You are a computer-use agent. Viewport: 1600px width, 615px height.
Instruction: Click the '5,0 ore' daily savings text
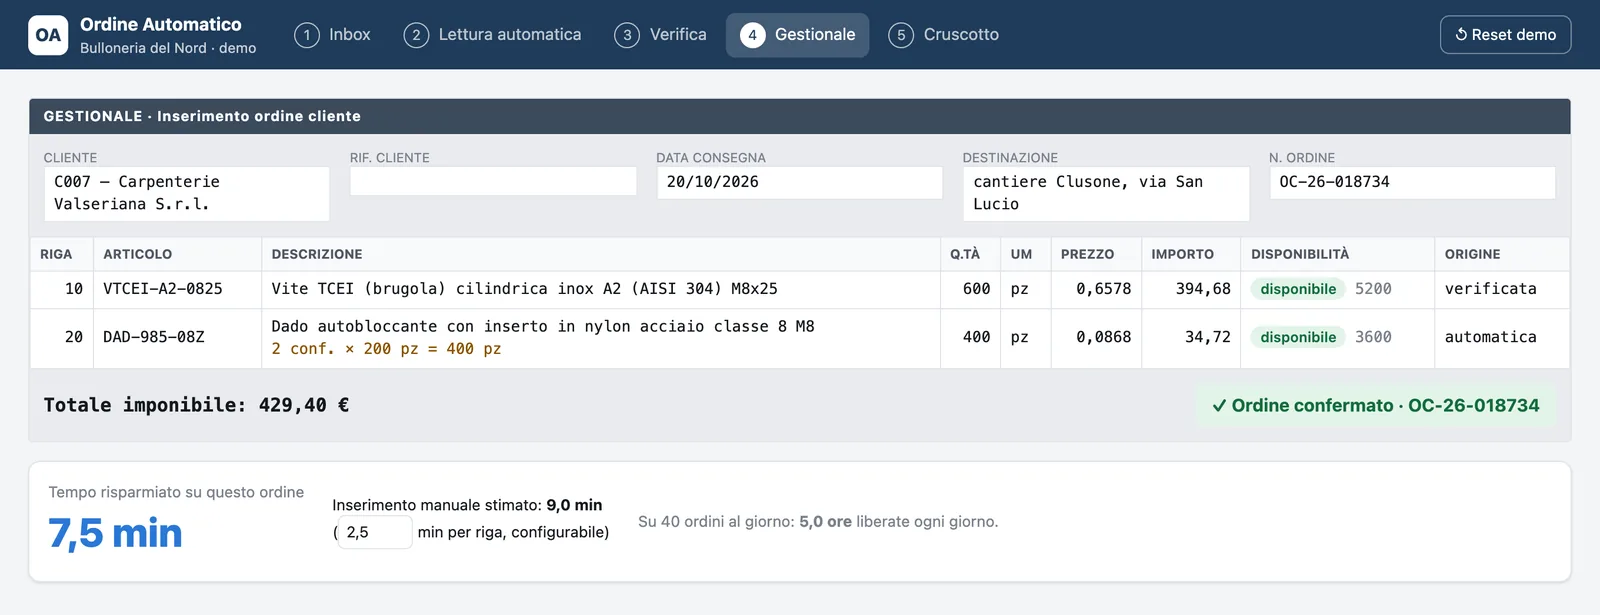tap(825, 522)
